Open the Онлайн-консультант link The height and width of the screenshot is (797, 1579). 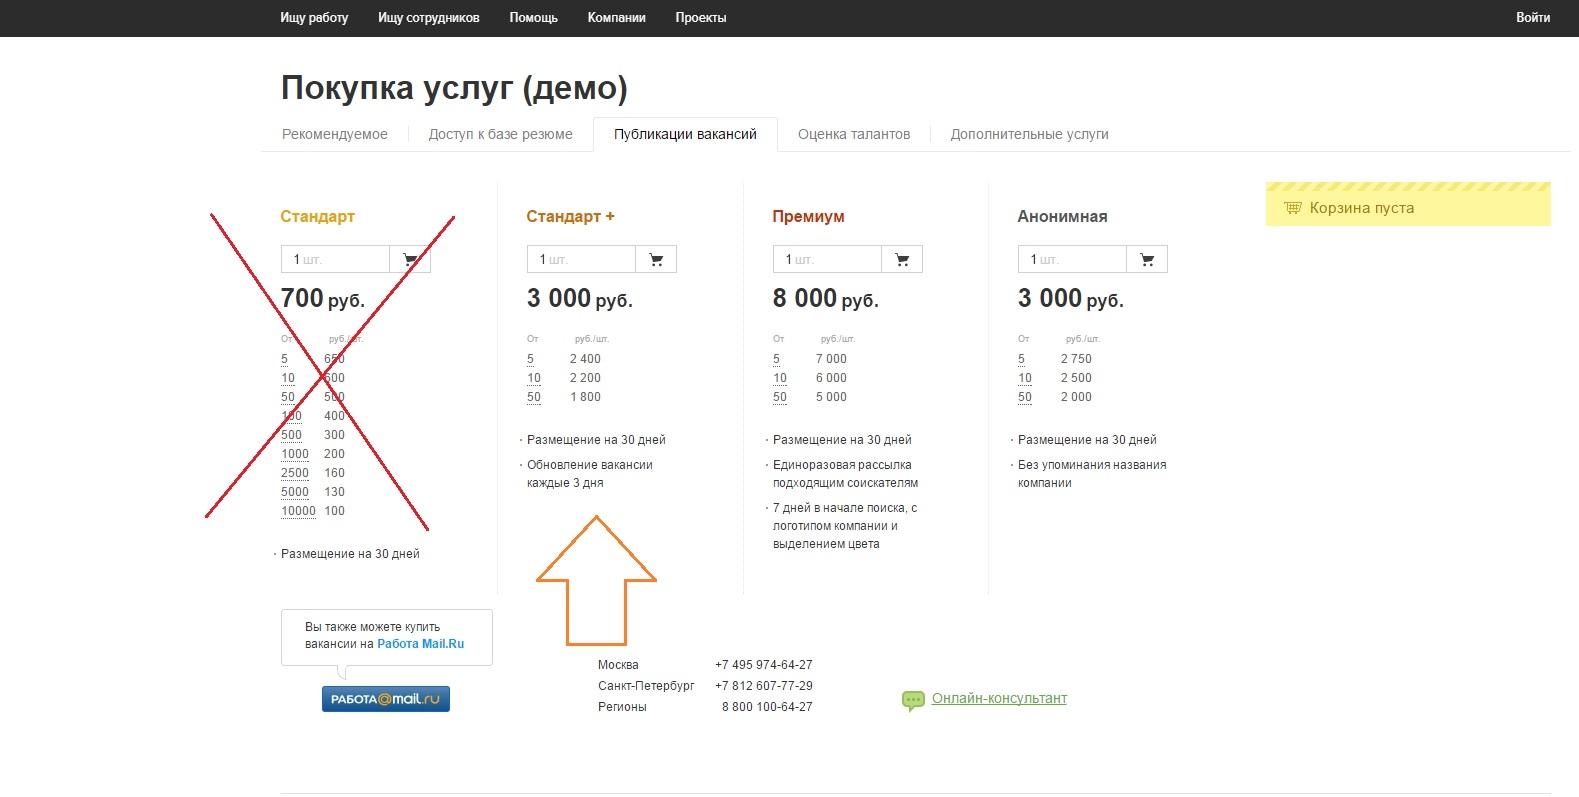pos(999,698)
